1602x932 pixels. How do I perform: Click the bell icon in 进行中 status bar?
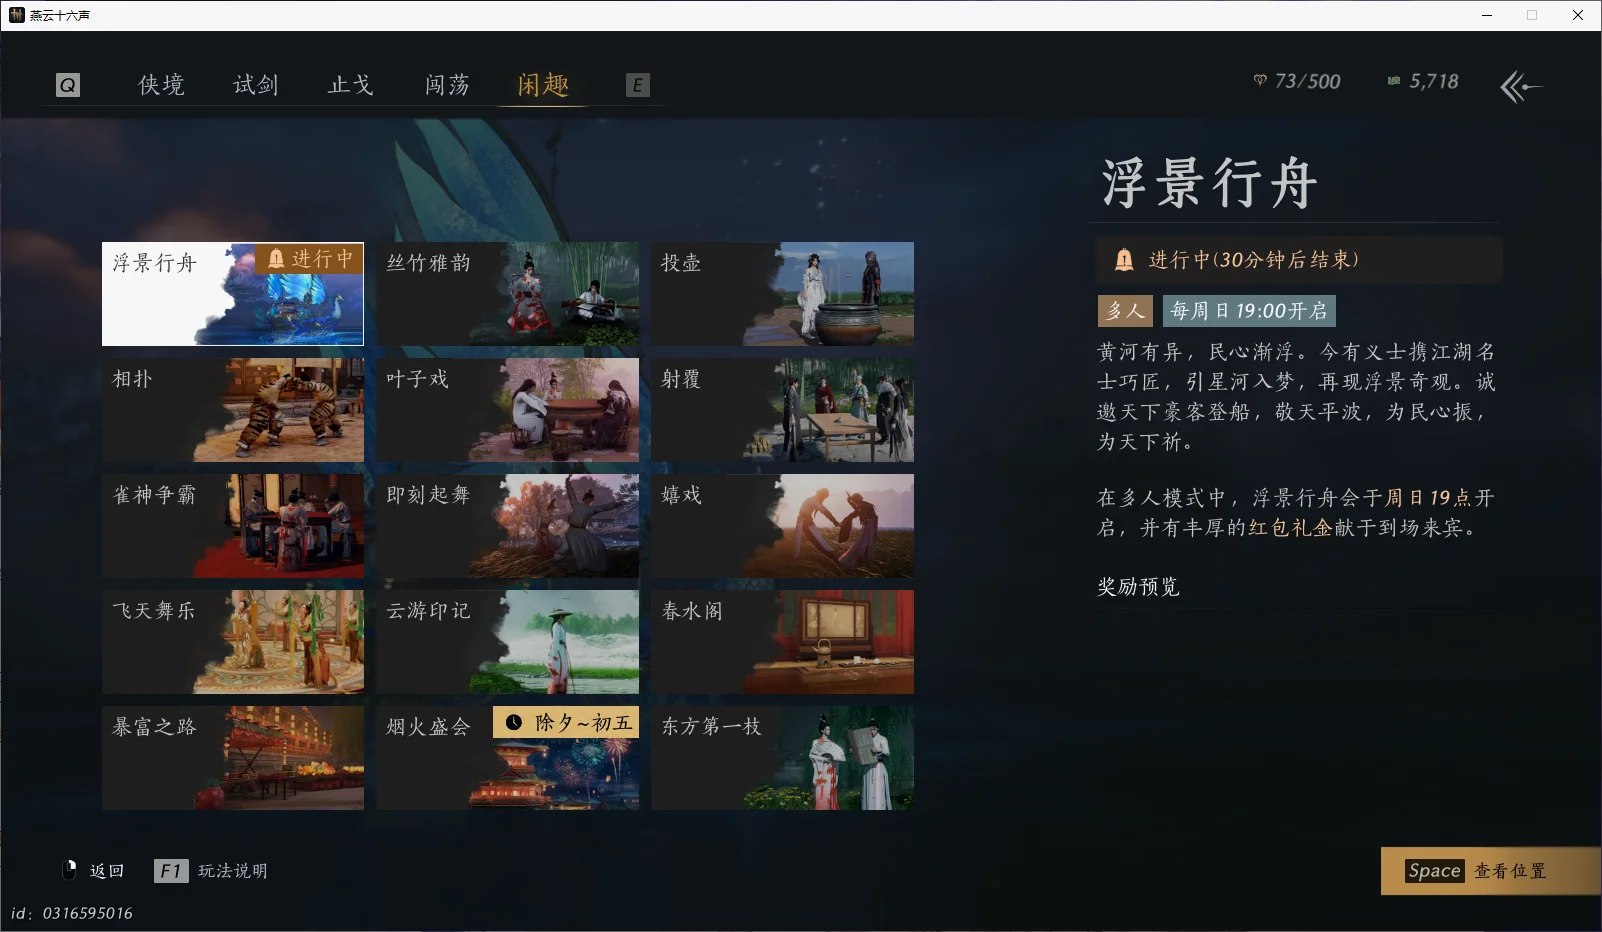click(x=1124, y=260)
